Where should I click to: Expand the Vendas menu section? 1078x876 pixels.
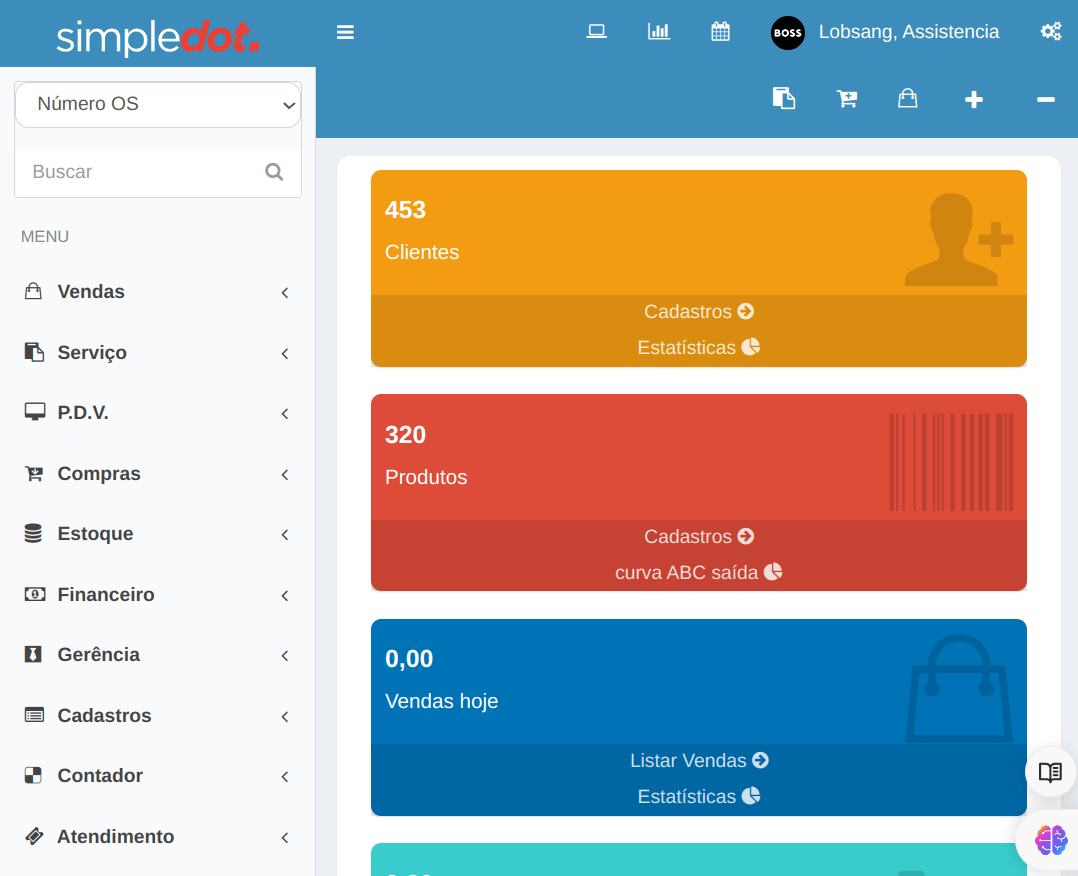(x=91, y=291)
